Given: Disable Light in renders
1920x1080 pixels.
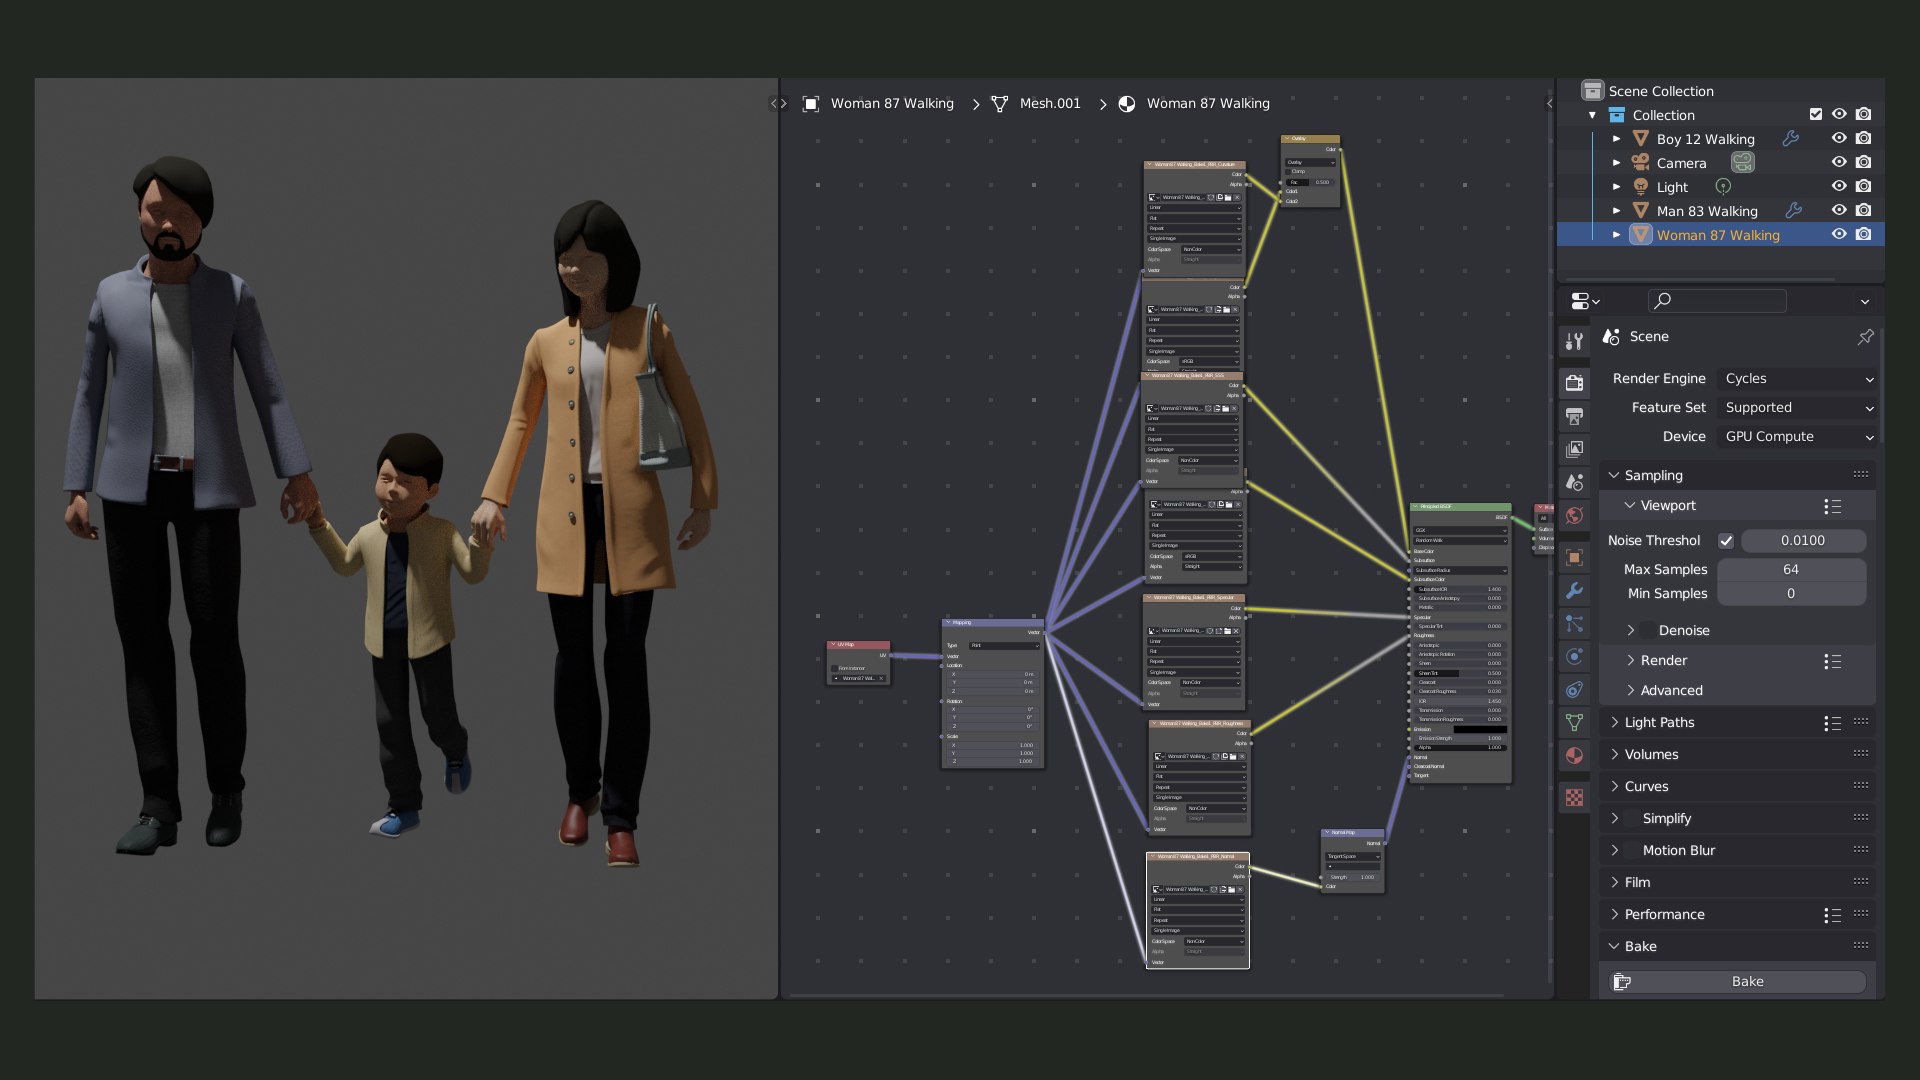Looking at the screenshot, I should point(1864,187).
